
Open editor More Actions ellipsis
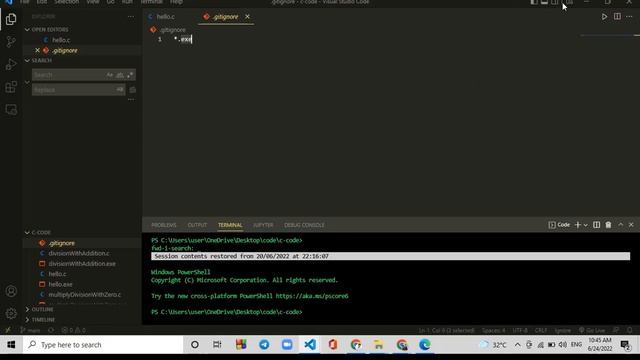click(x=629, y=17)
